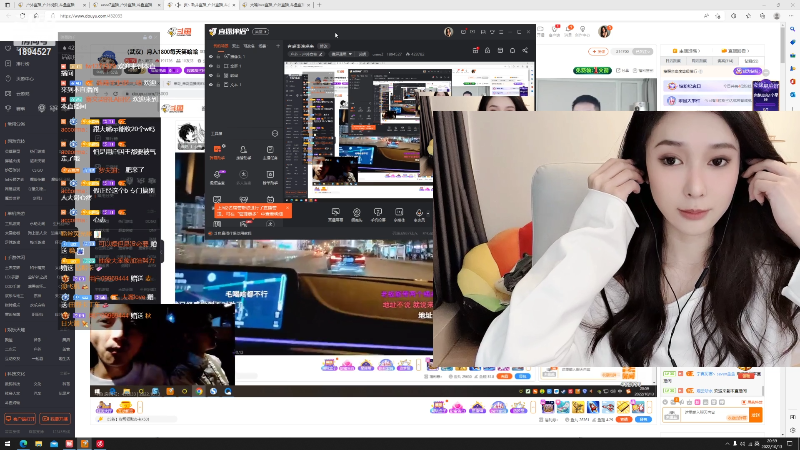Open the user avatar in the Douyu page header
Image resolution: width=800 pixels, height=450 pixels.
pos(605,31)
